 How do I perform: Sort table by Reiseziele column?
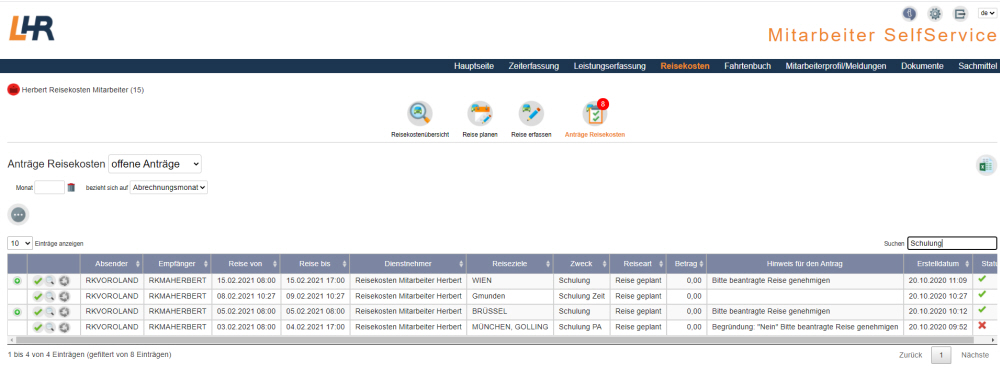pyautogui.click(x=510, y=263)
